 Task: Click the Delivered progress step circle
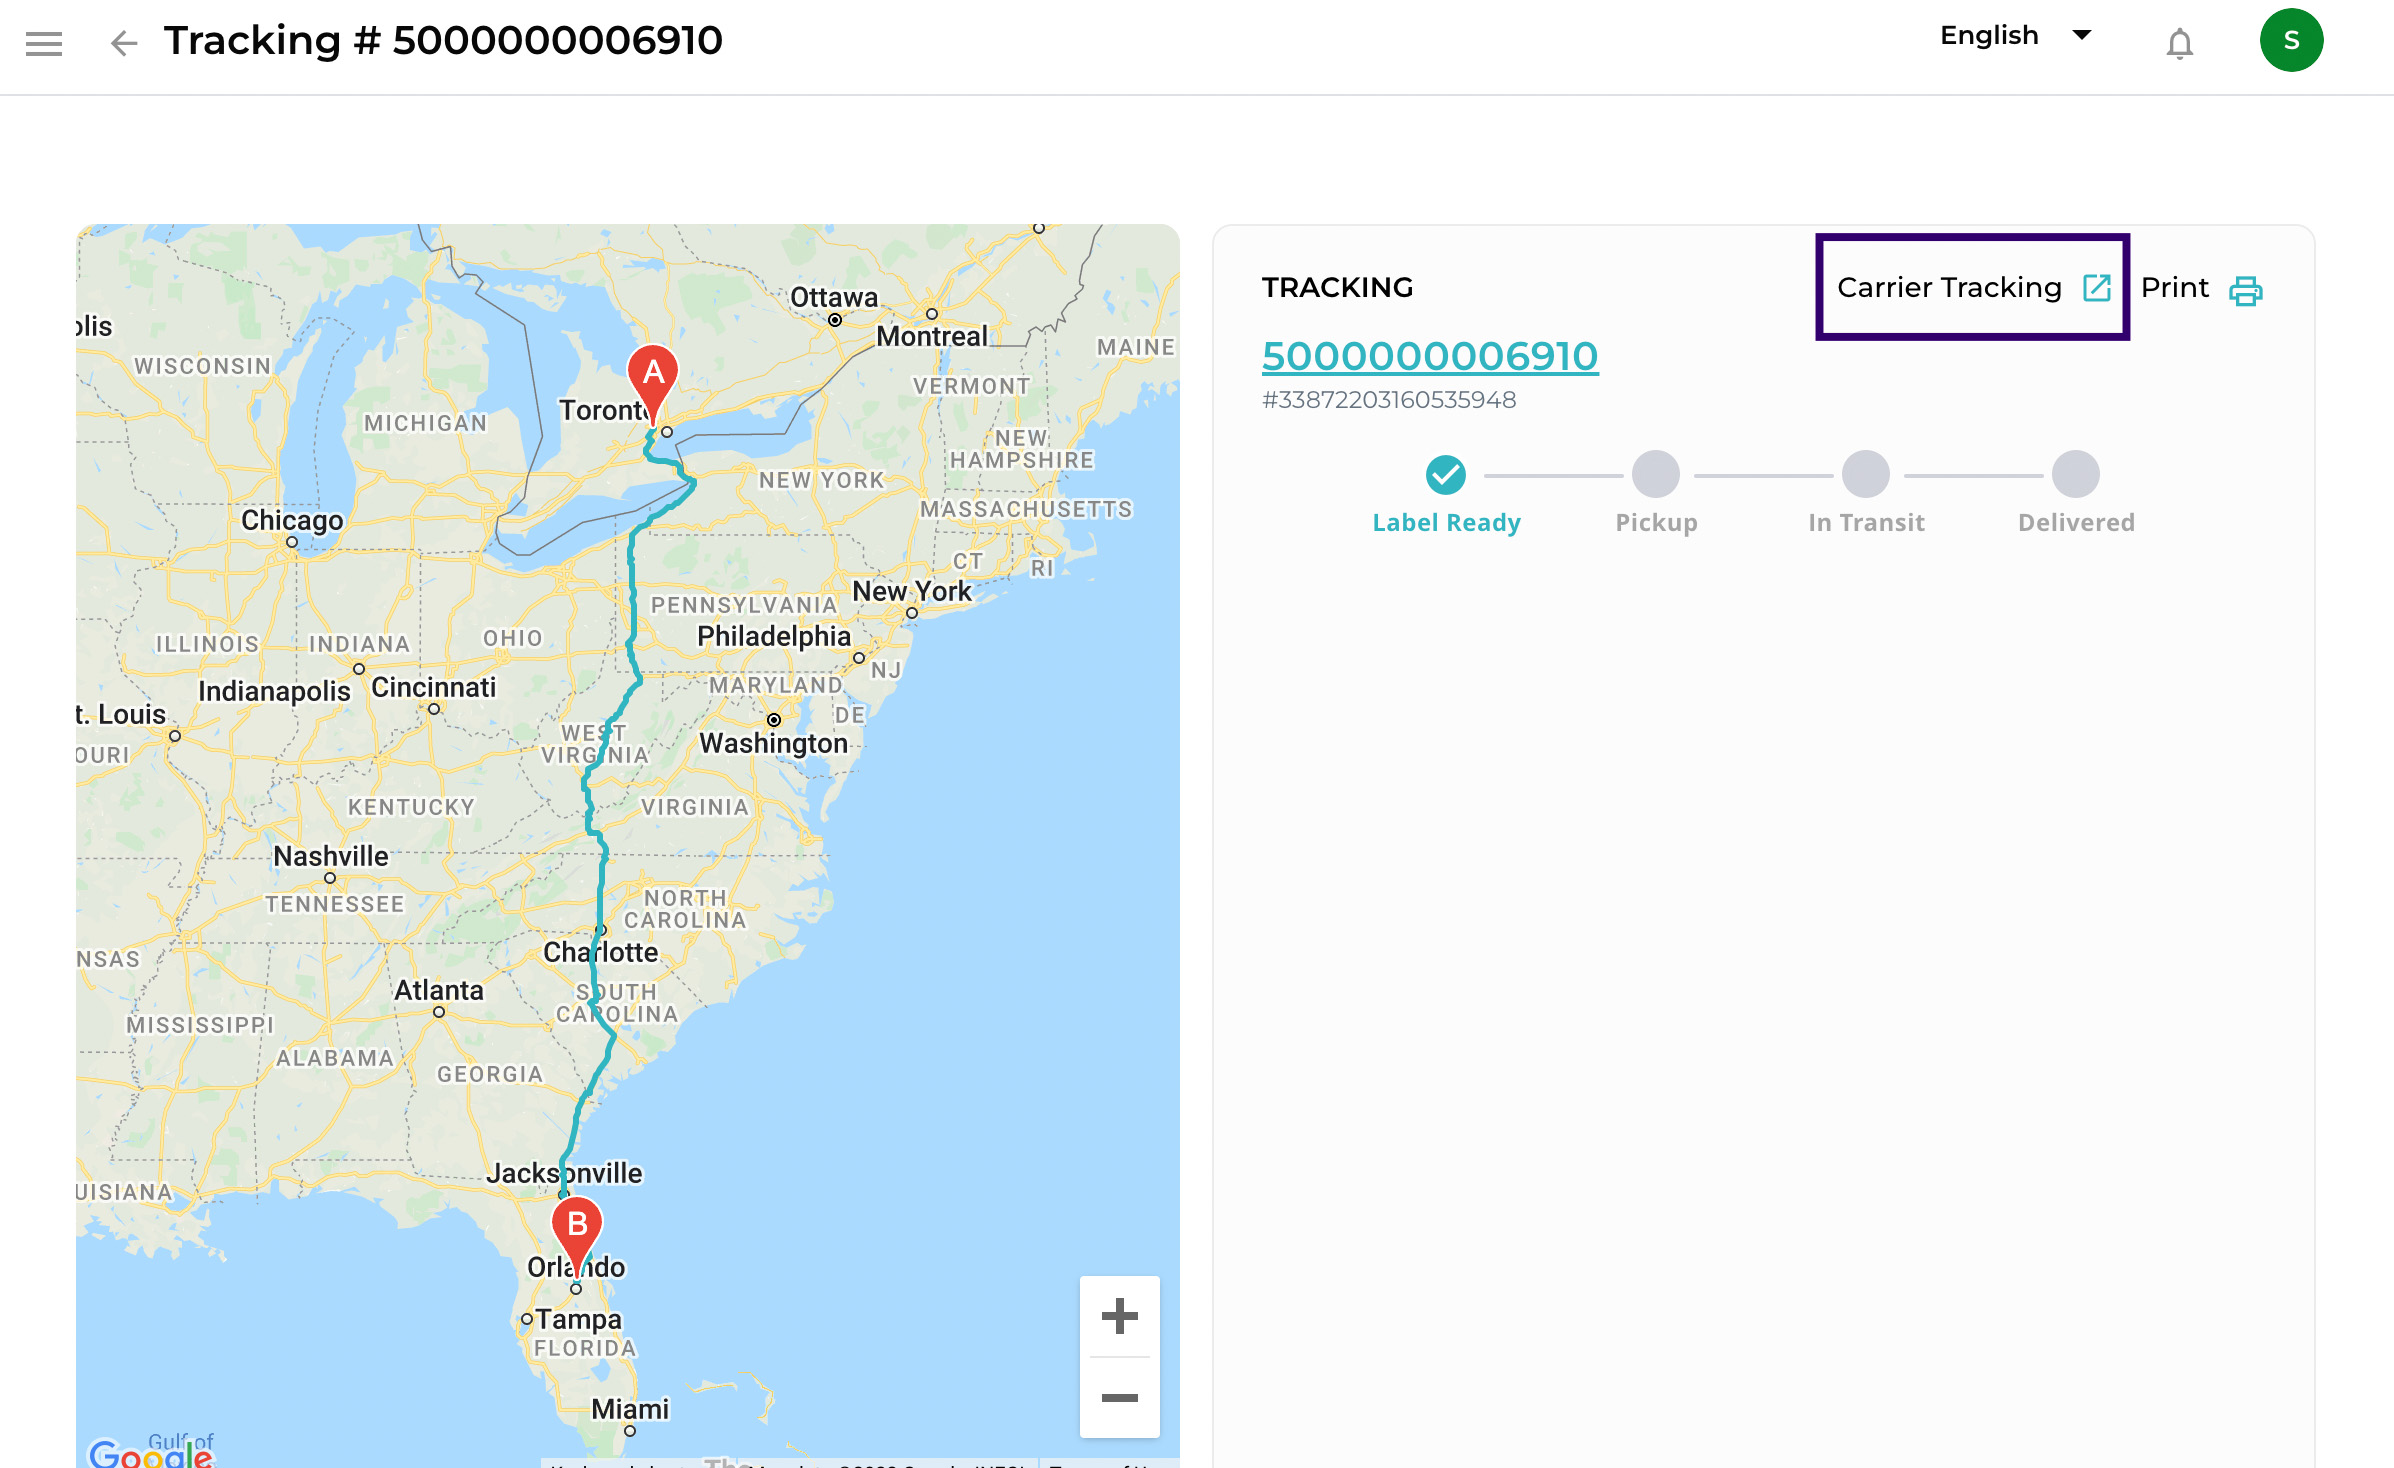(2076, 475)
